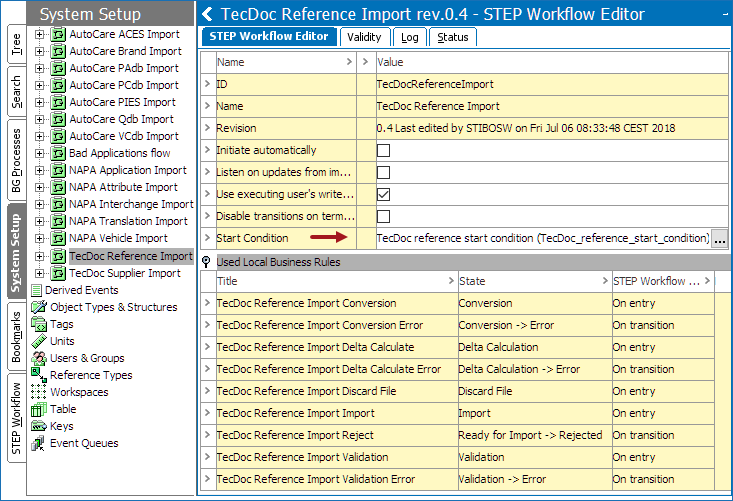Expand the TecDoc Reference Import Reject rule row

(208, 435)
